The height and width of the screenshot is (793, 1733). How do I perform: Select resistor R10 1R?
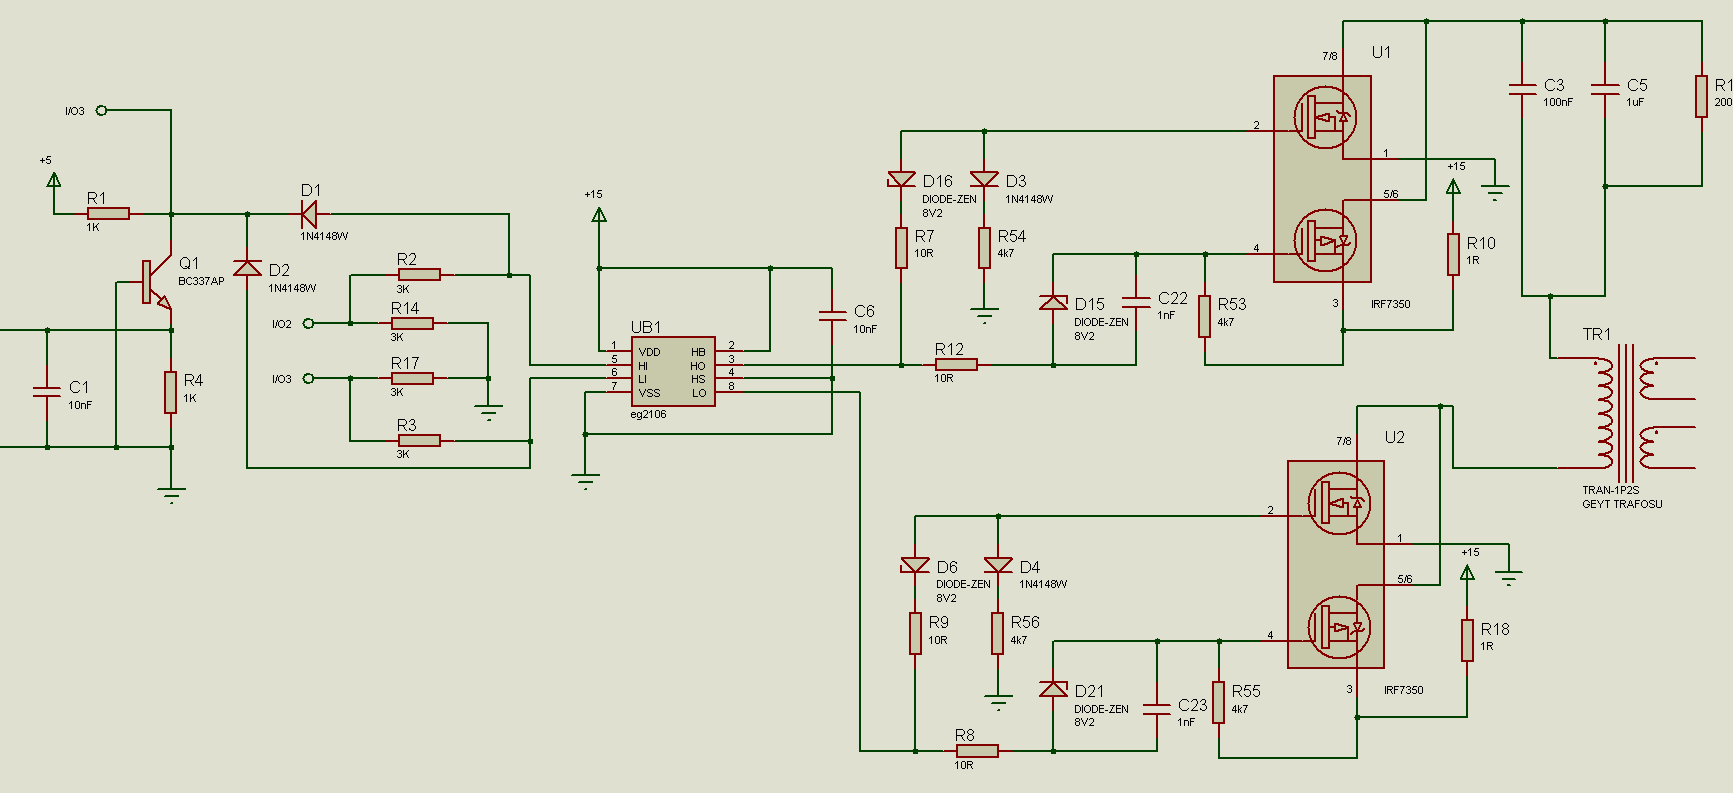1453,254
